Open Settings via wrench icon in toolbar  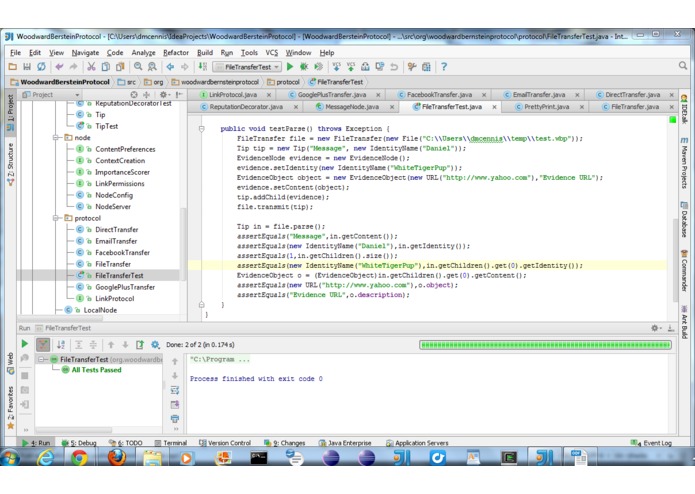pyautogui.click(x=412, y=67)
